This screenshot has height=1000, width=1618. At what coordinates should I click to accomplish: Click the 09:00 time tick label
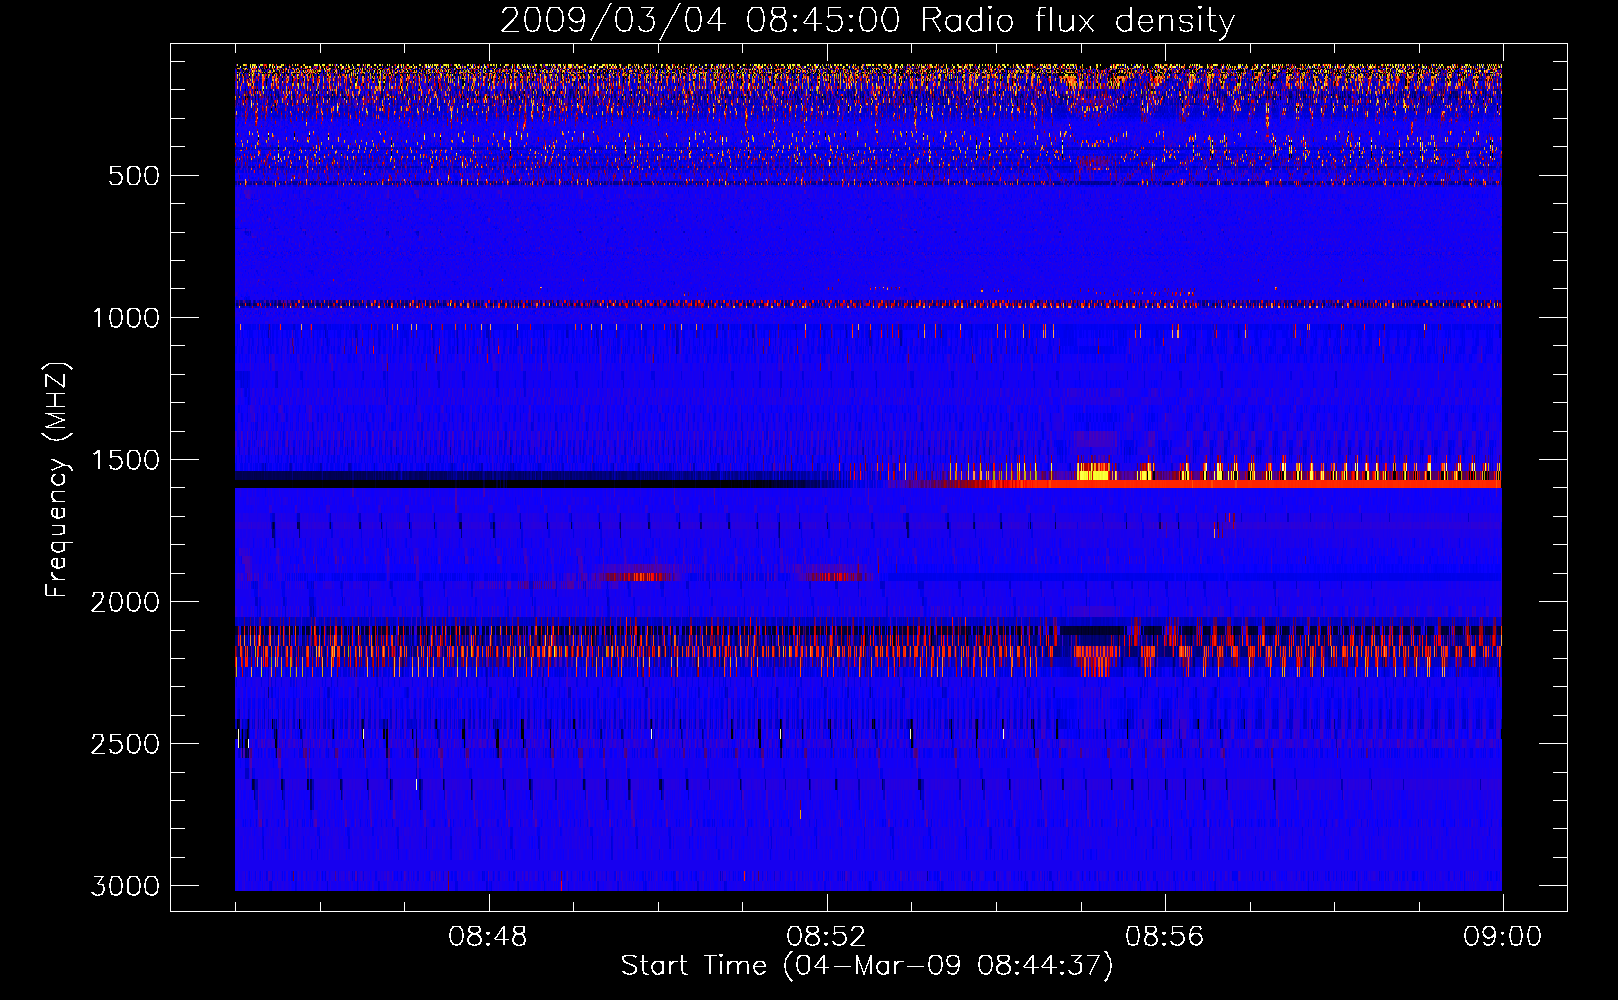[1503, 937]
